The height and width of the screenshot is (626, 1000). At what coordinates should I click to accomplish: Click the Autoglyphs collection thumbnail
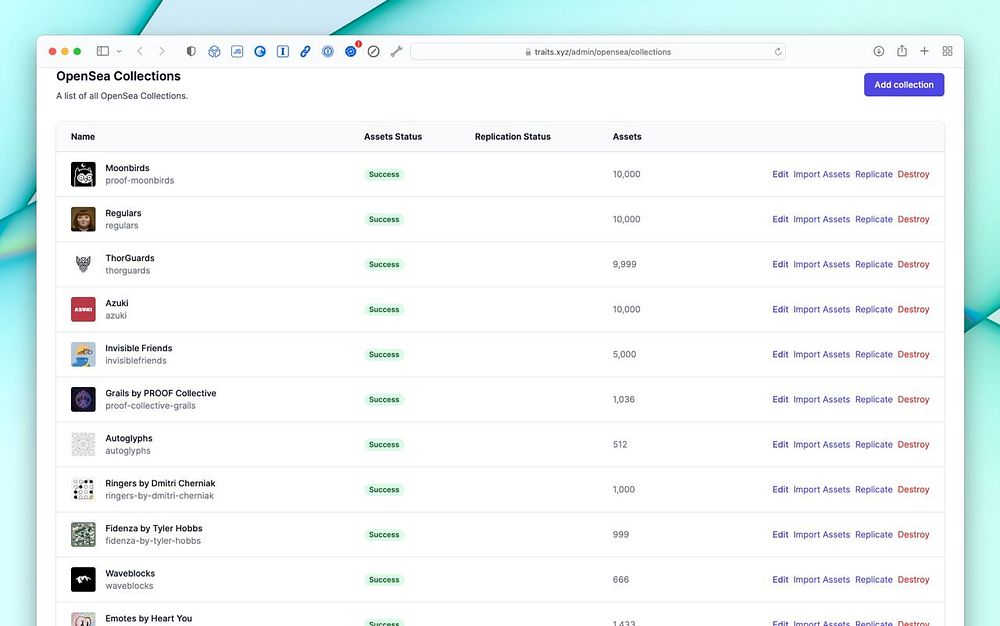[83, 444]
